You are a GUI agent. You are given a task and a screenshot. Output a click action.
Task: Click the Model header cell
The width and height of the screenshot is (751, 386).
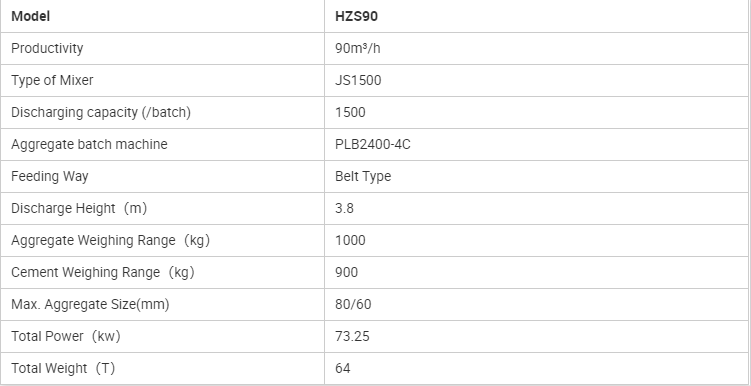(162, 16)
